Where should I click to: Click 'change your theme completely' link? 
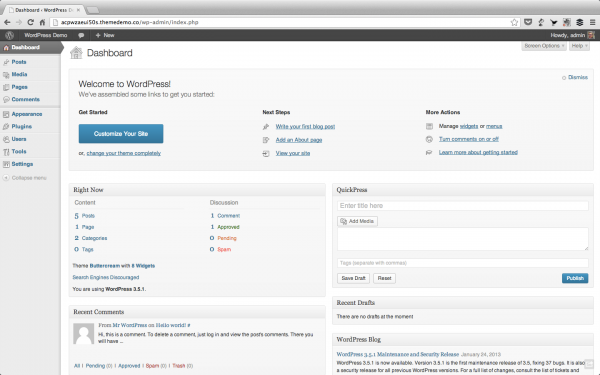coord(124,153)
